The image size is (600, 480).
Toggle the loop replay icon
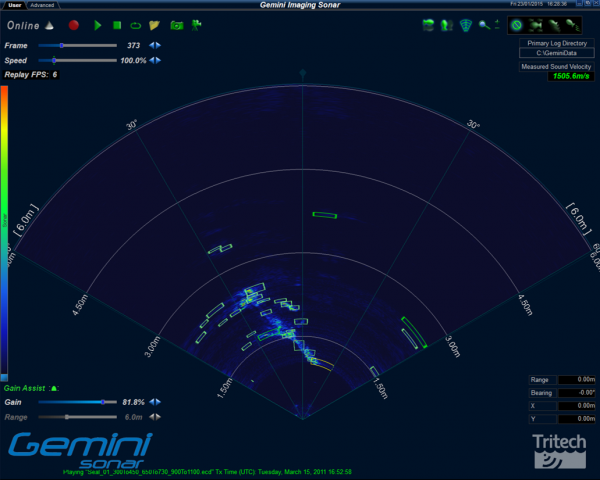click(135, 24)
